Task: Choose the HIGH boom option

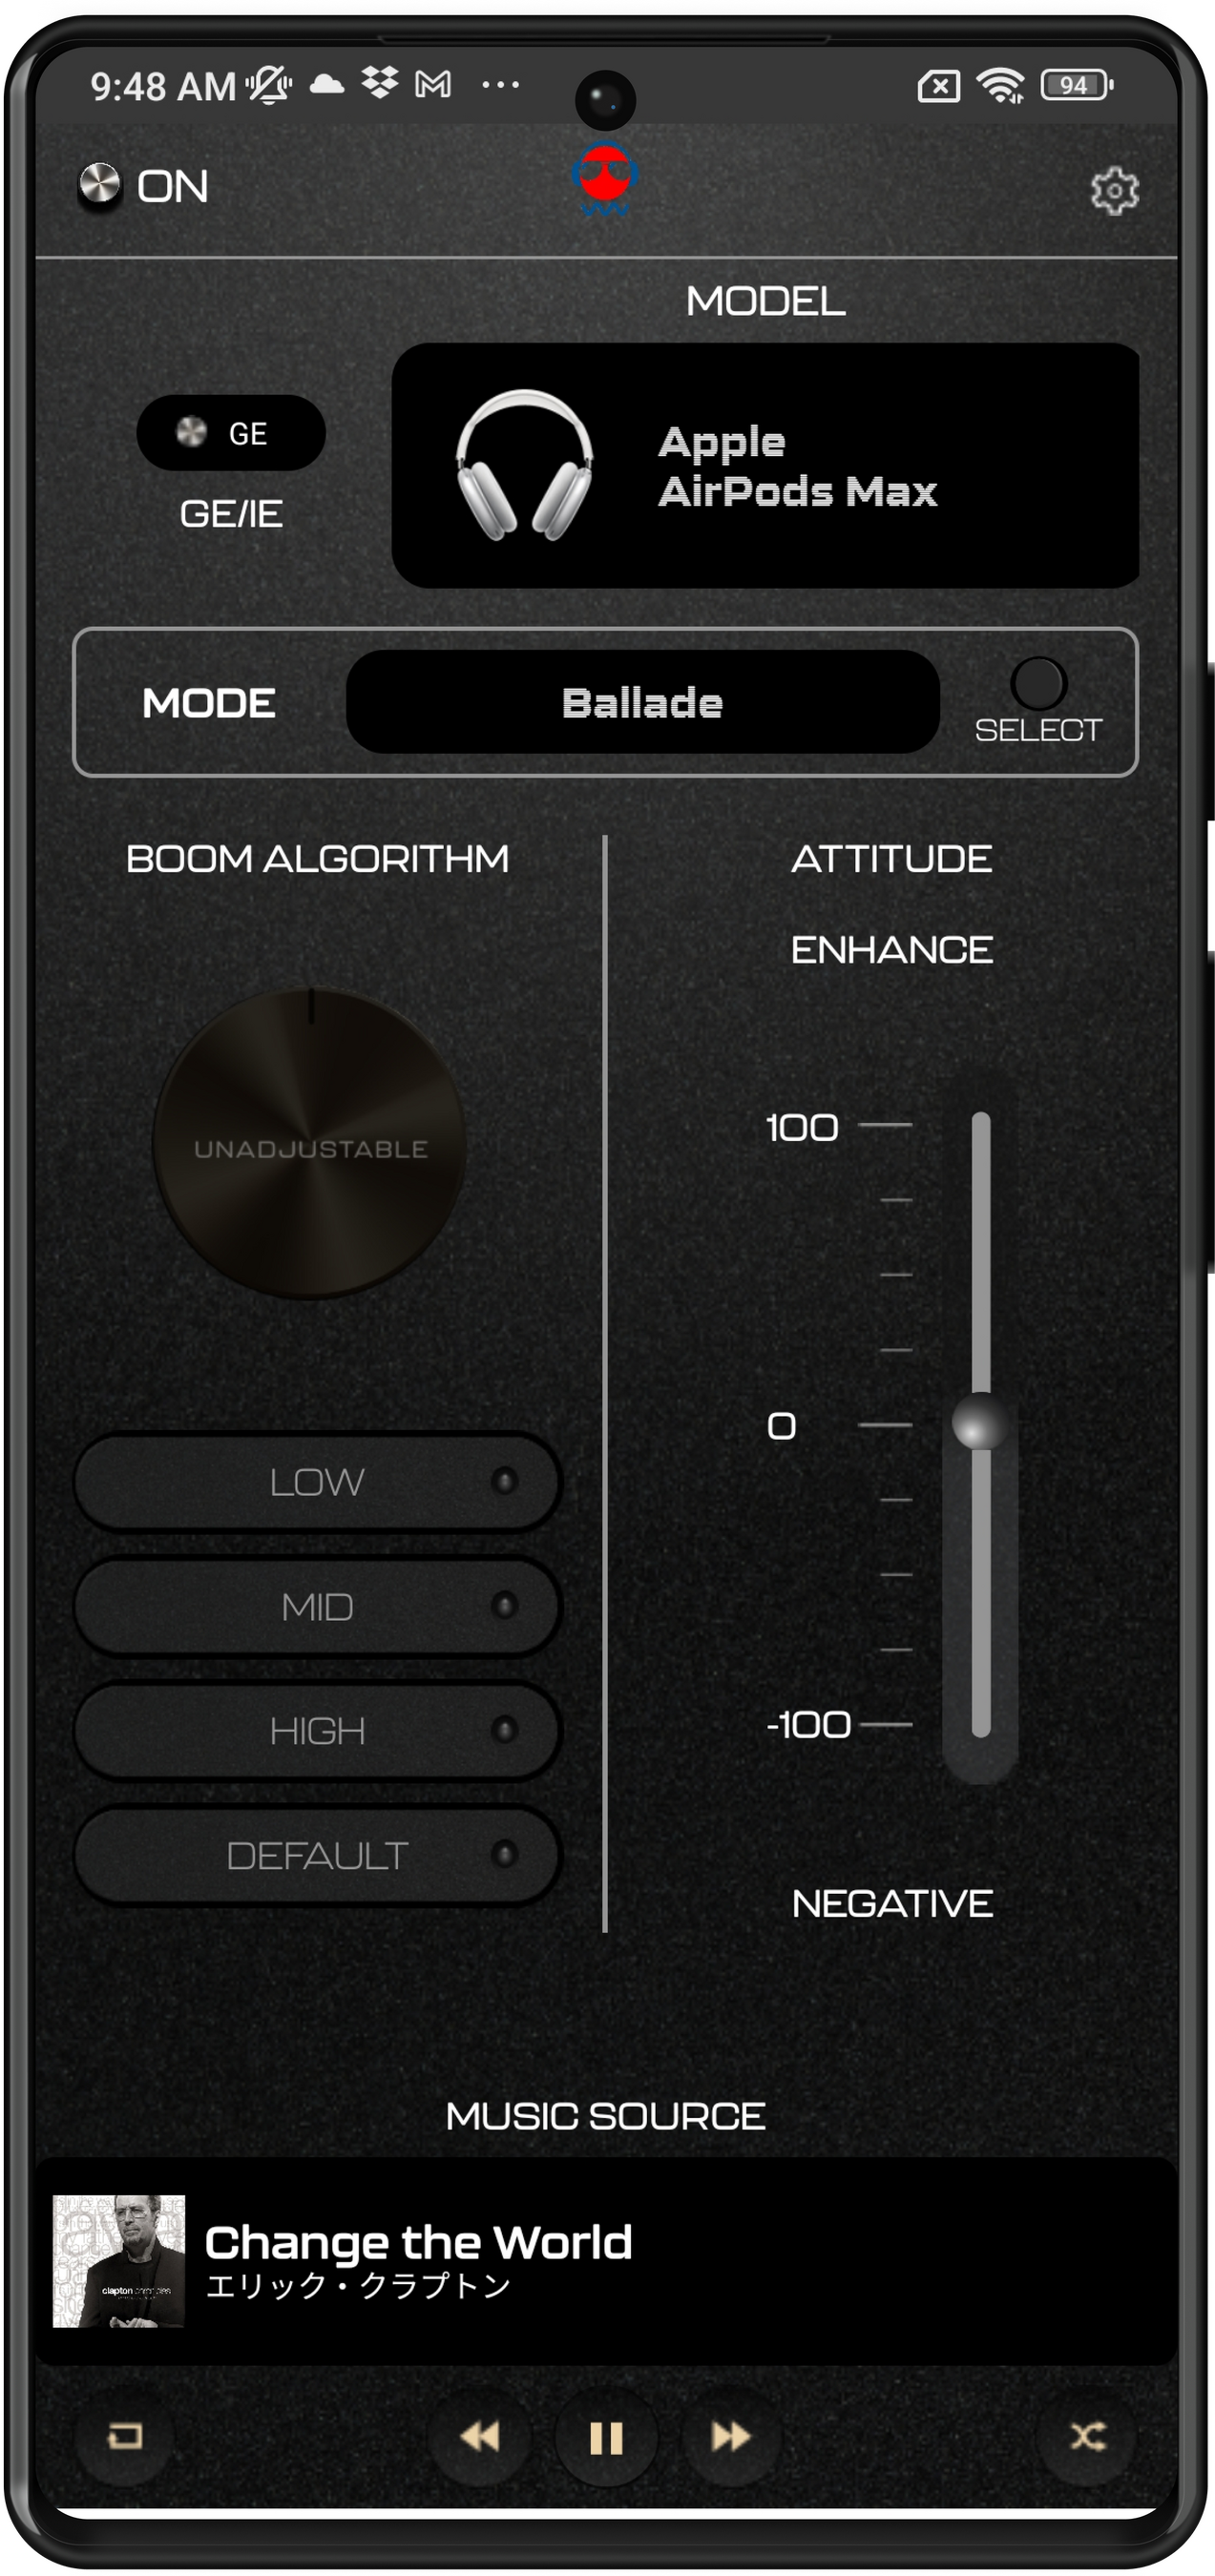Action: 317,1730
